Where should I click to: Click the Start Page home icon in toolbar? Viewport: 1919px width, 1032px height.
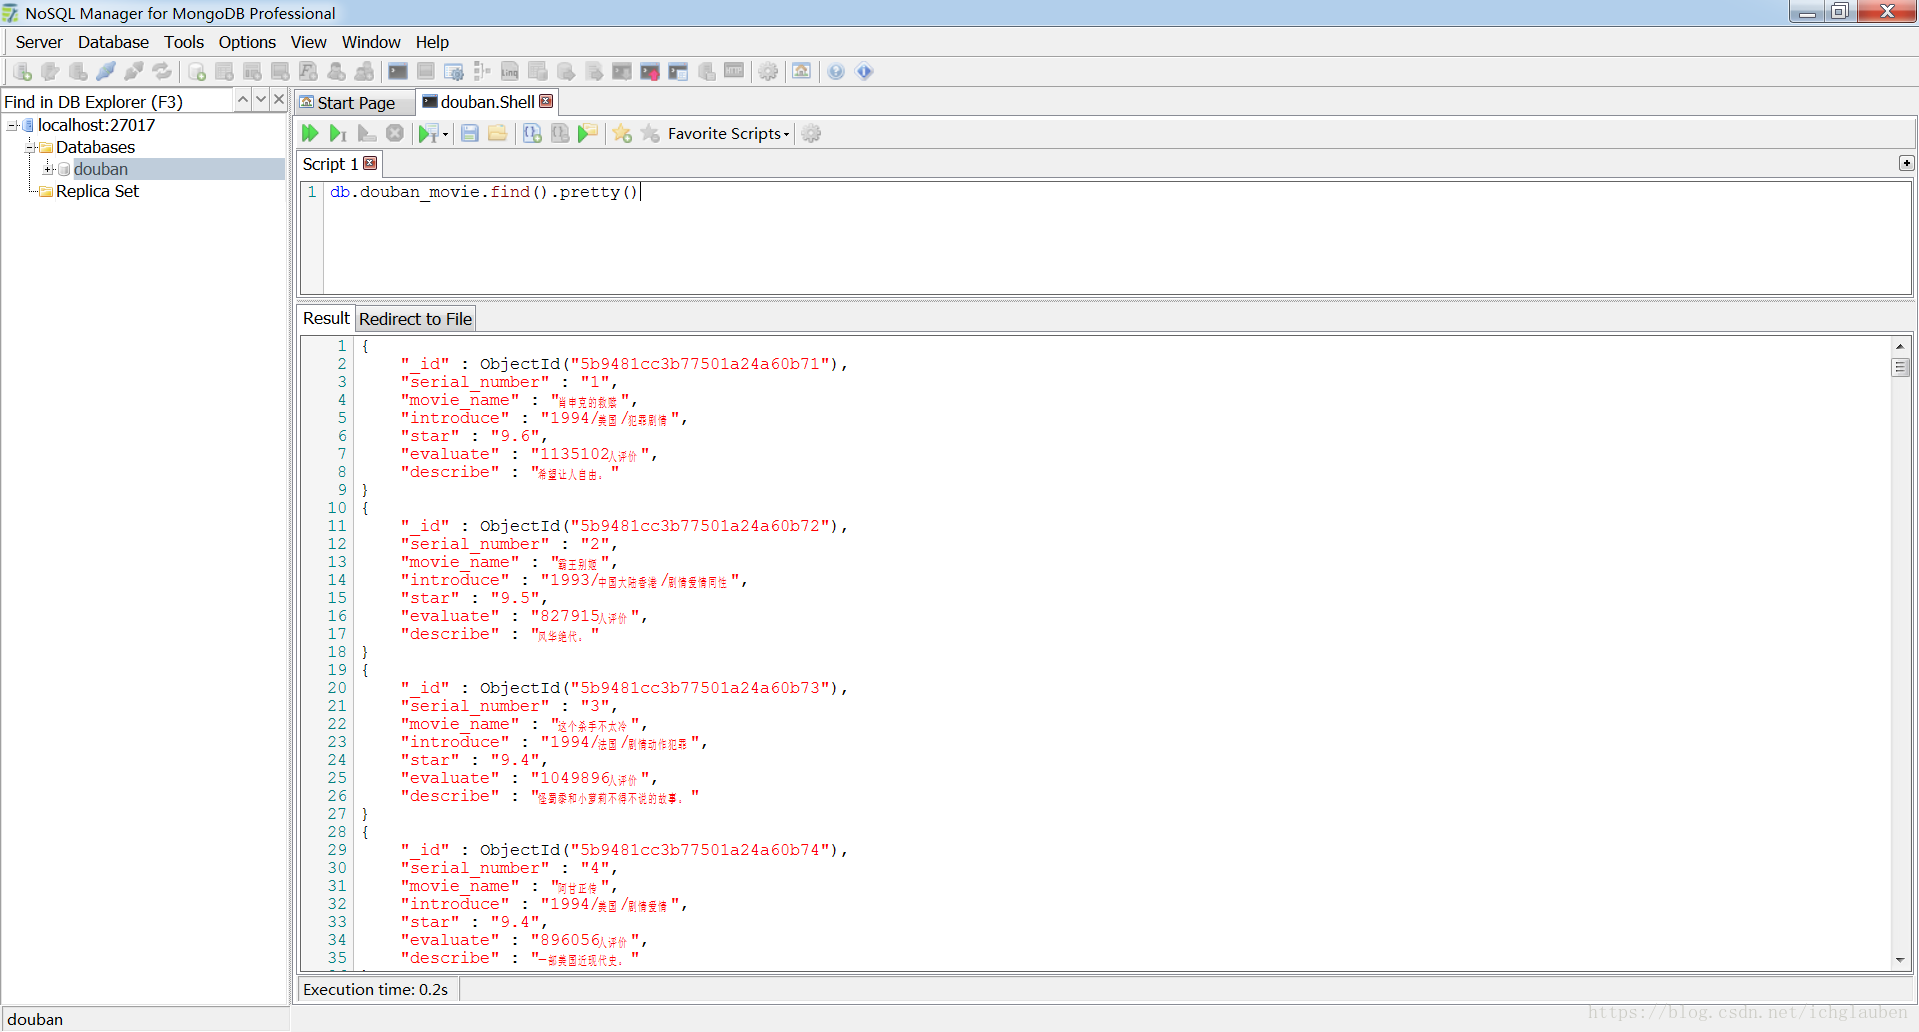pos(802,71)
